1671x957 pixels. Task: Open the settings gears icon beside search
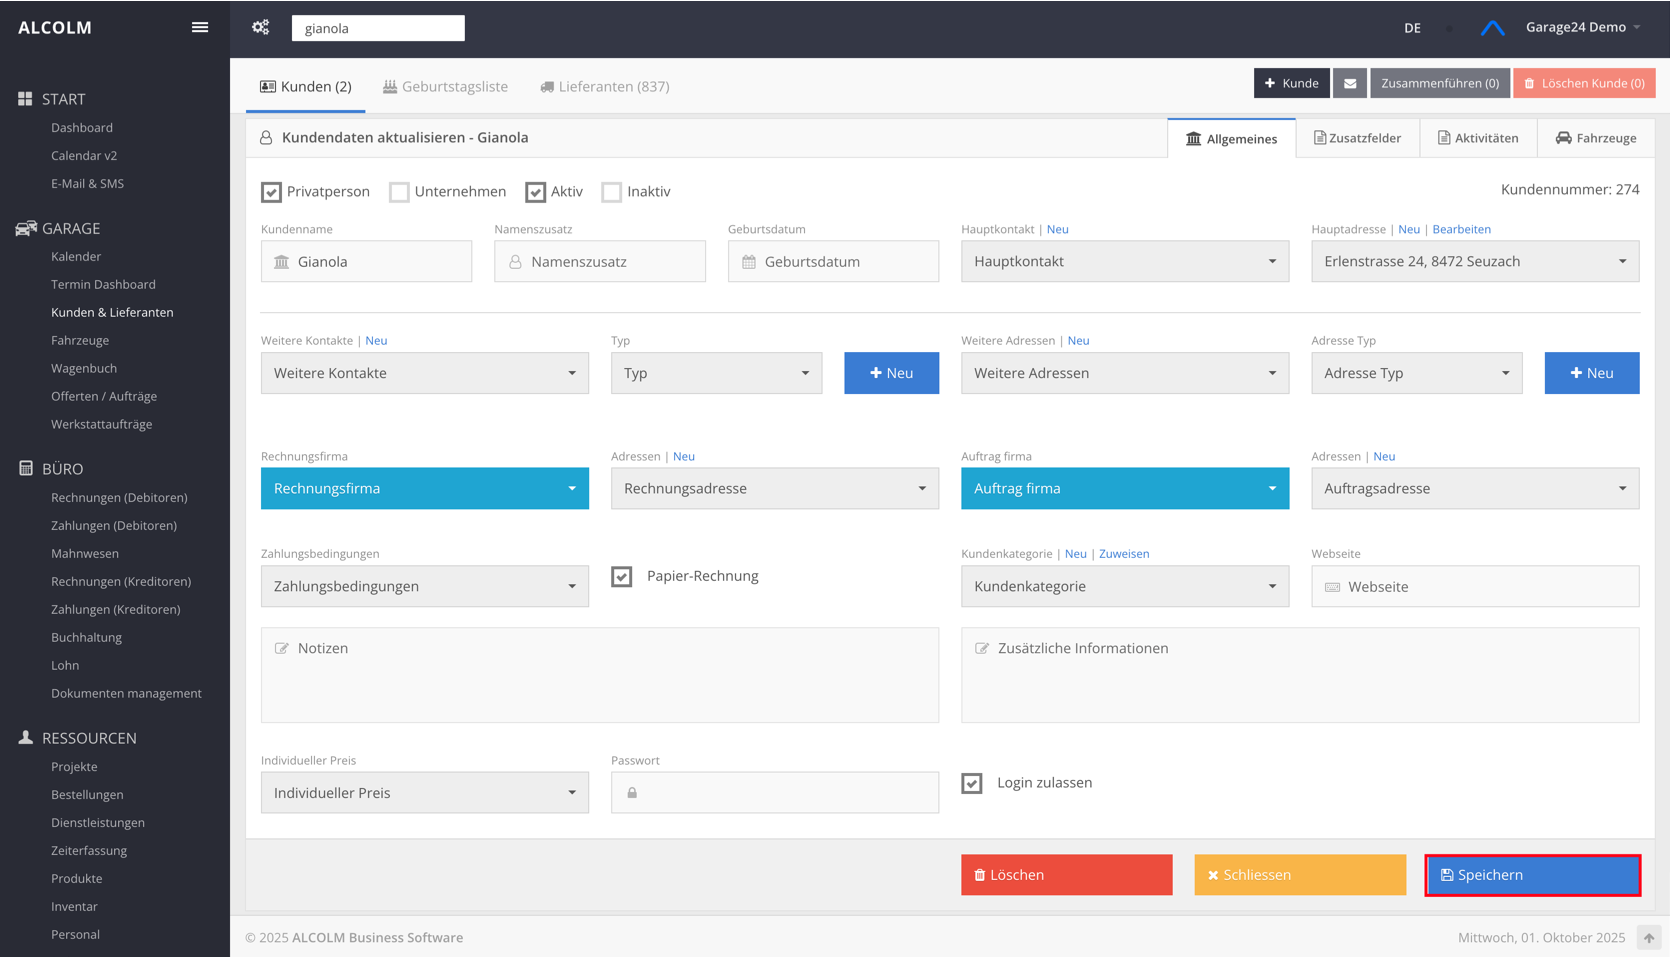(x=261, y=27)
